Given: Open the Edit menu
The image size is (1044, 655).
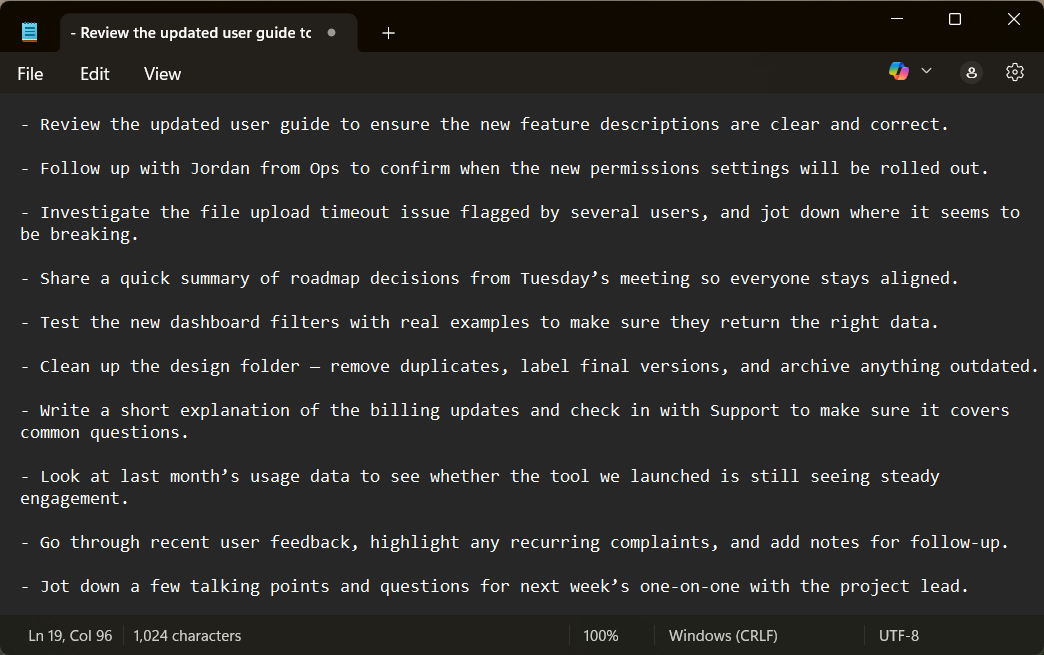Looking at the screenshot, I should tap(94, 73).
